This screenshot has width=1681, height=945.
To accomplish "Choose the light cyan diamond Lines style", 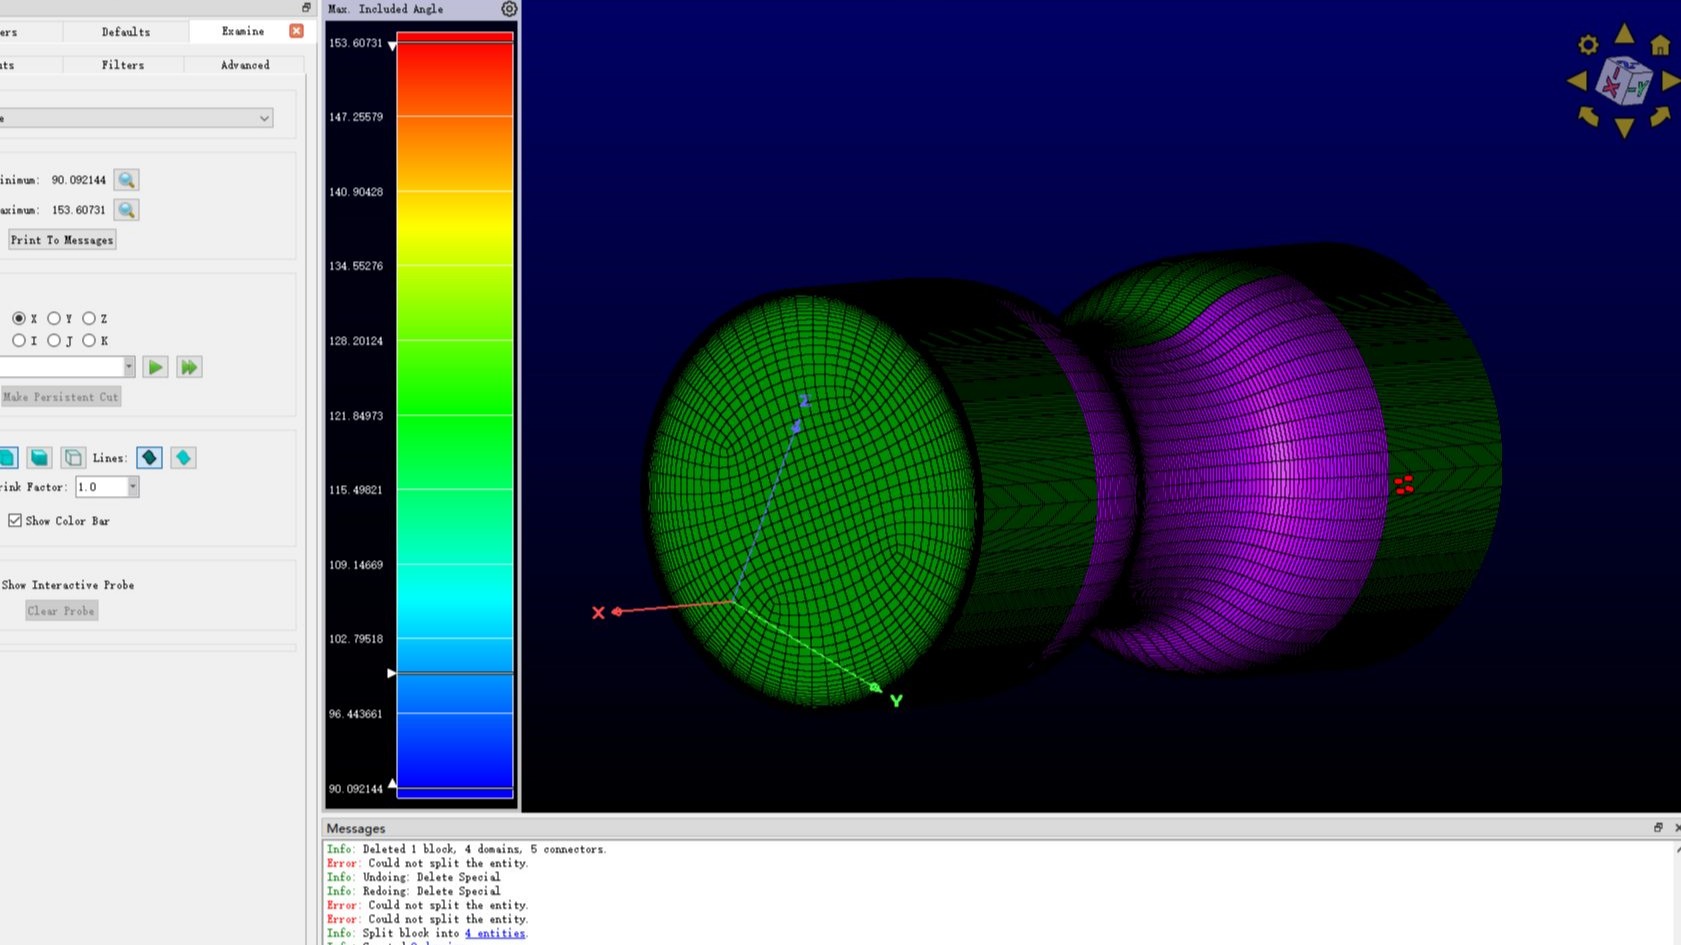I will [183, 458].
